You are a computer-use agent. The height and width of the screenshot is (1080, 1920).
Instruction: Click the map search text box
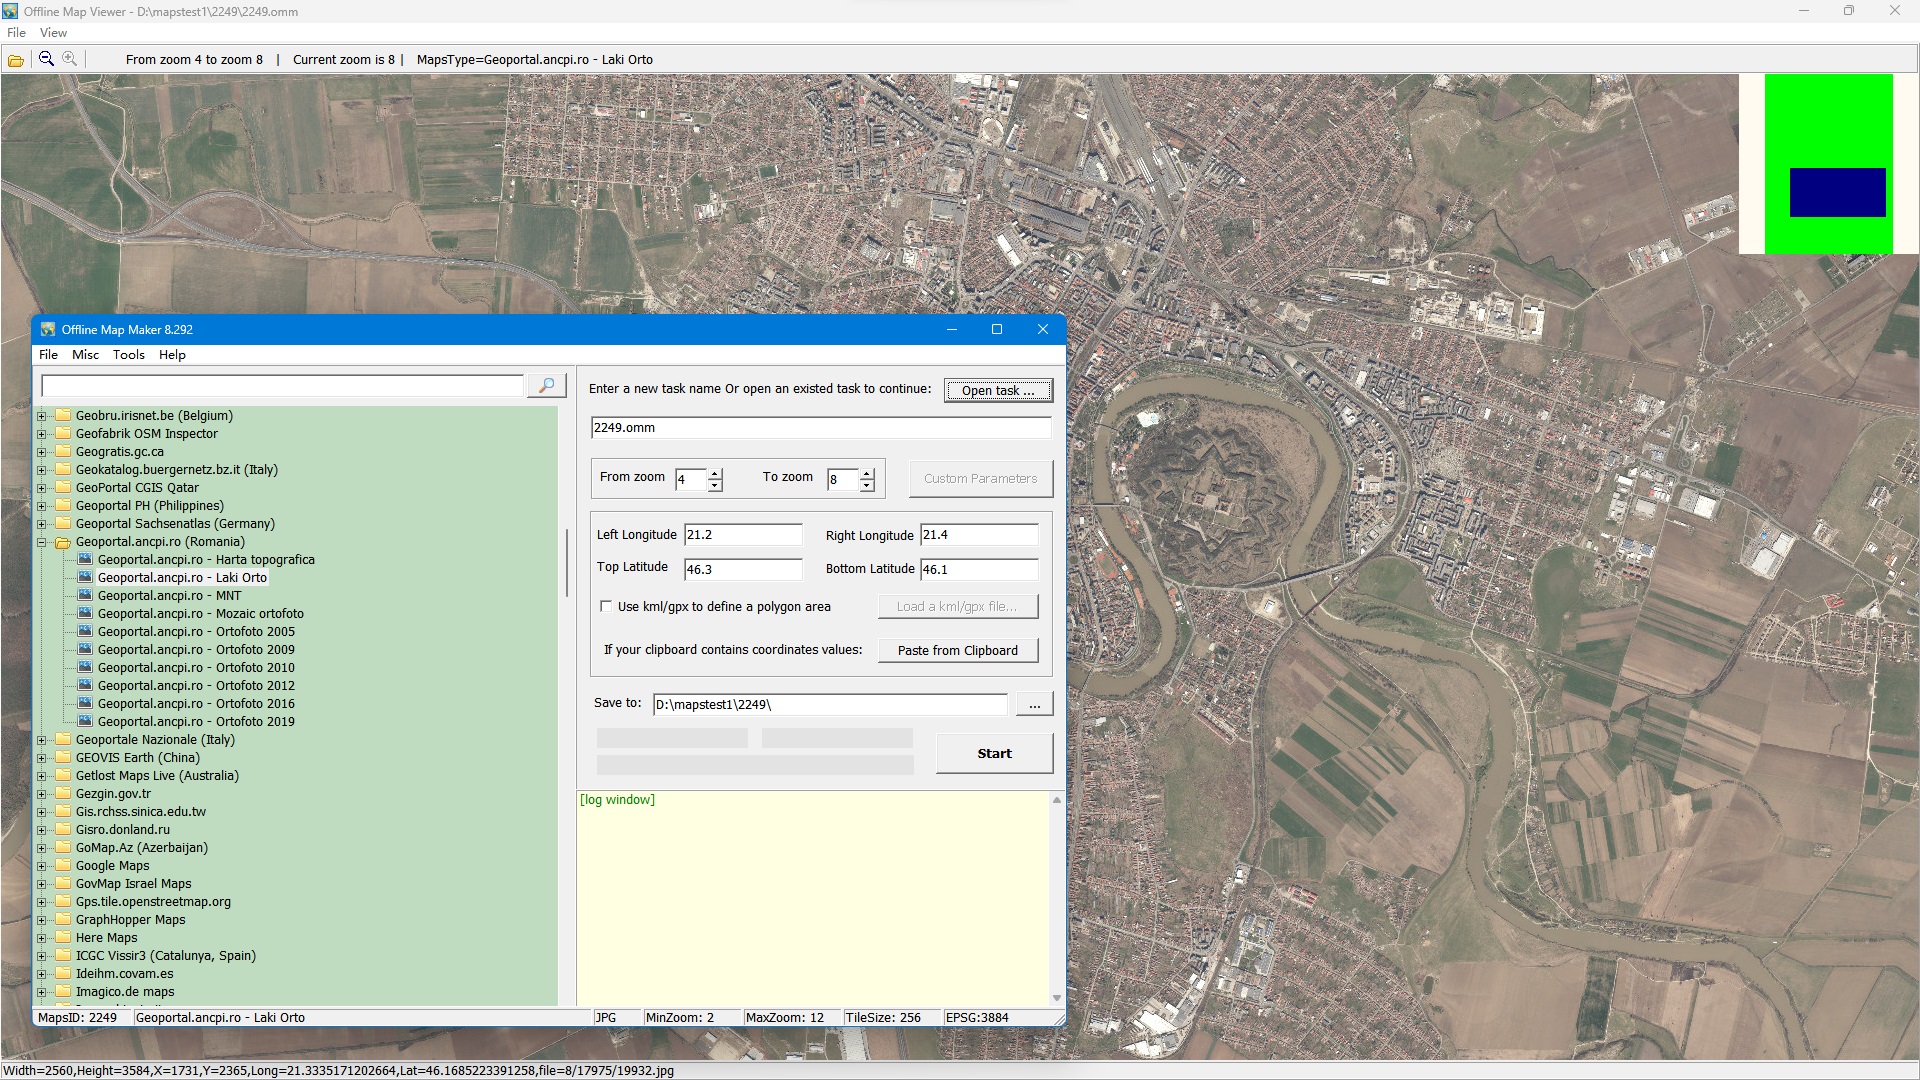pos(282,386)
